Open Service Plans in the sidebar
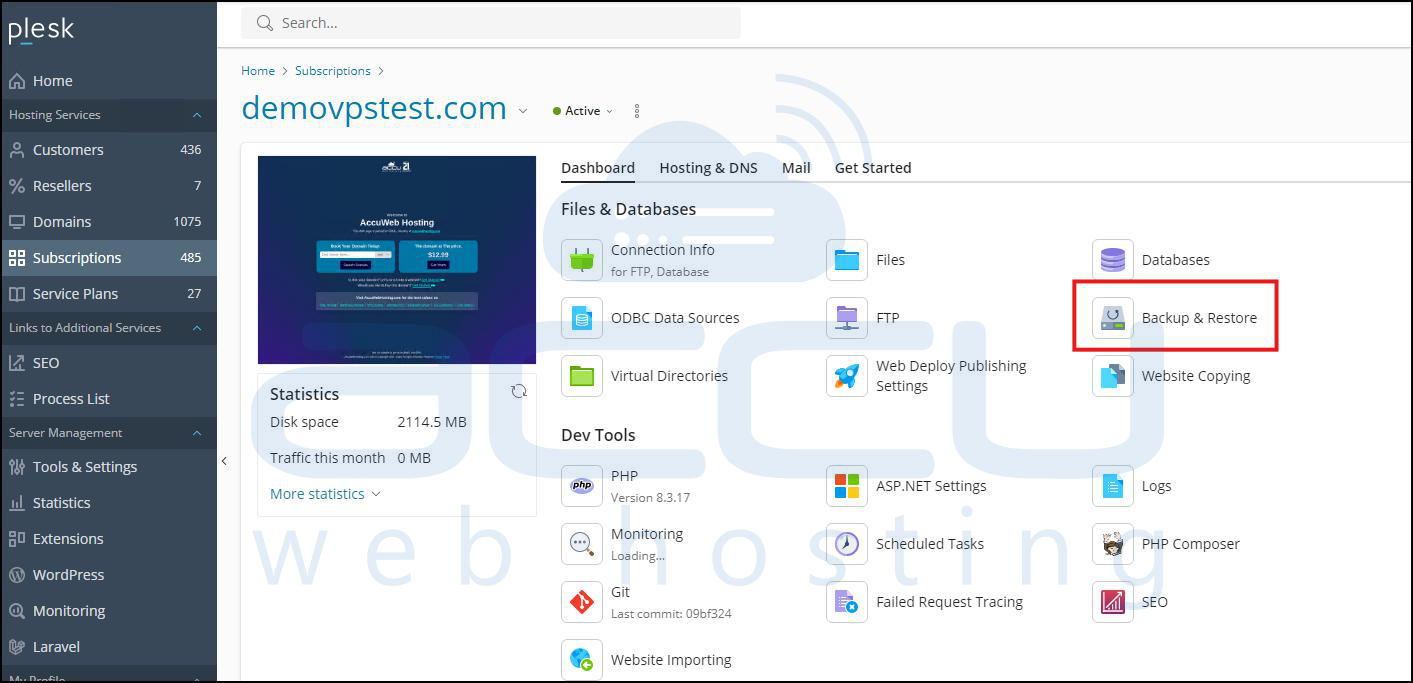 pos(108,294)
